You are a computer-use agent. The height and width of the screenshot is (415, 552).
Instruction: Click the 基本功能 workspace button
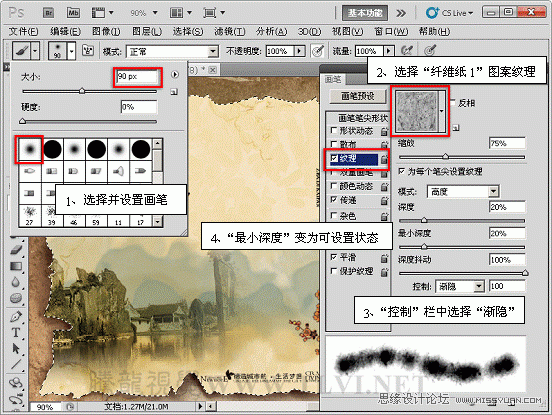tap(365, 13)
